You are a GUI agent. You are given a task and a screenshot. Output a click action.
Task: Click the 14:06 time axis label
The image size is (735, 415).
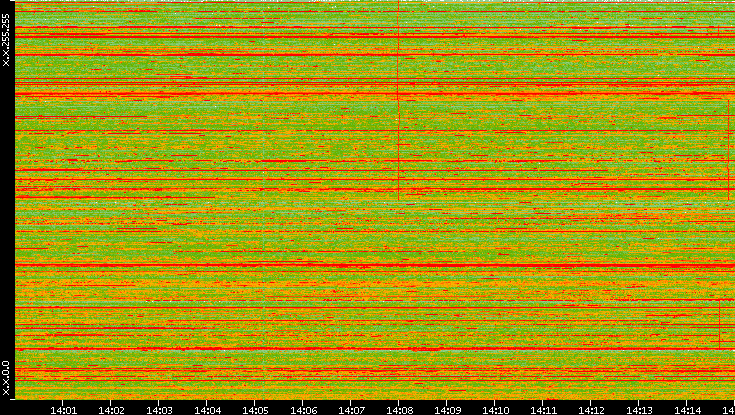click(x=303, y=410)
